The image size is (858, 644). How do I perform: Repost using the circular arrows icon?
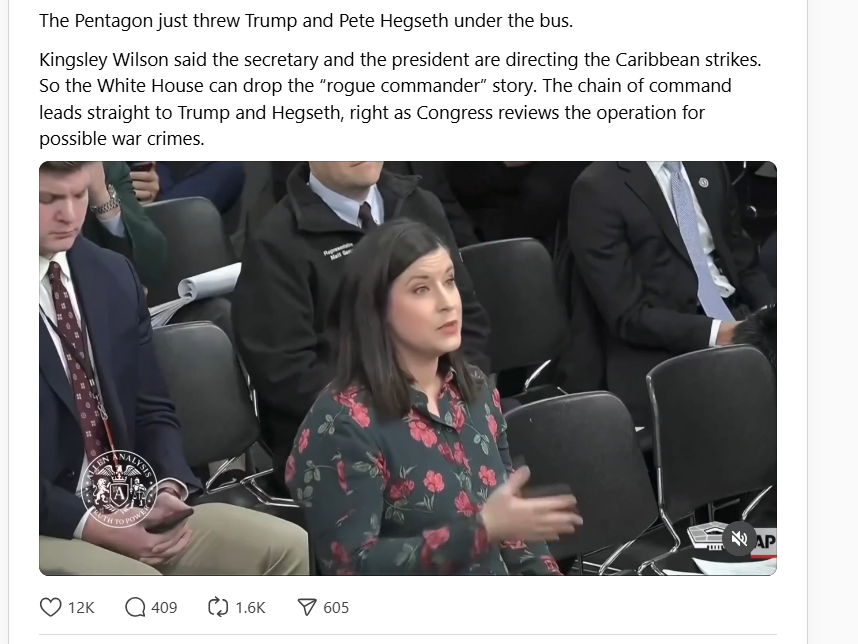(218, 607)
